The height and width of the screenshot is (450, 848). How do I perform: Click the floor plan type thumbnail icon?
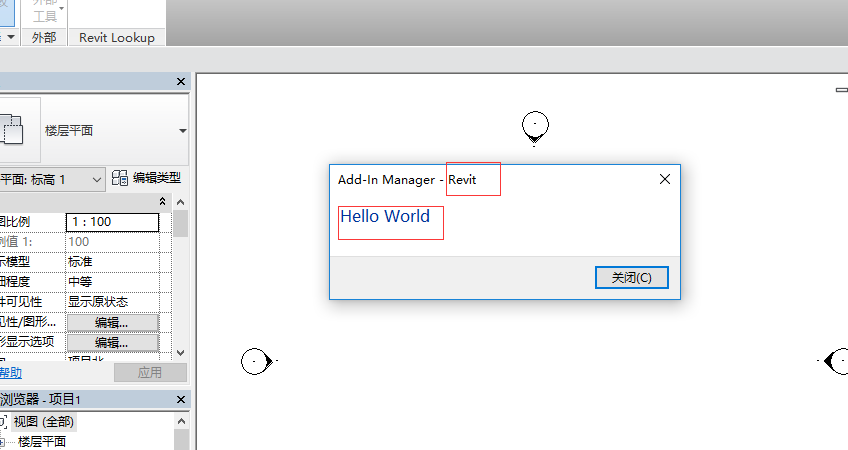[12, 129]
